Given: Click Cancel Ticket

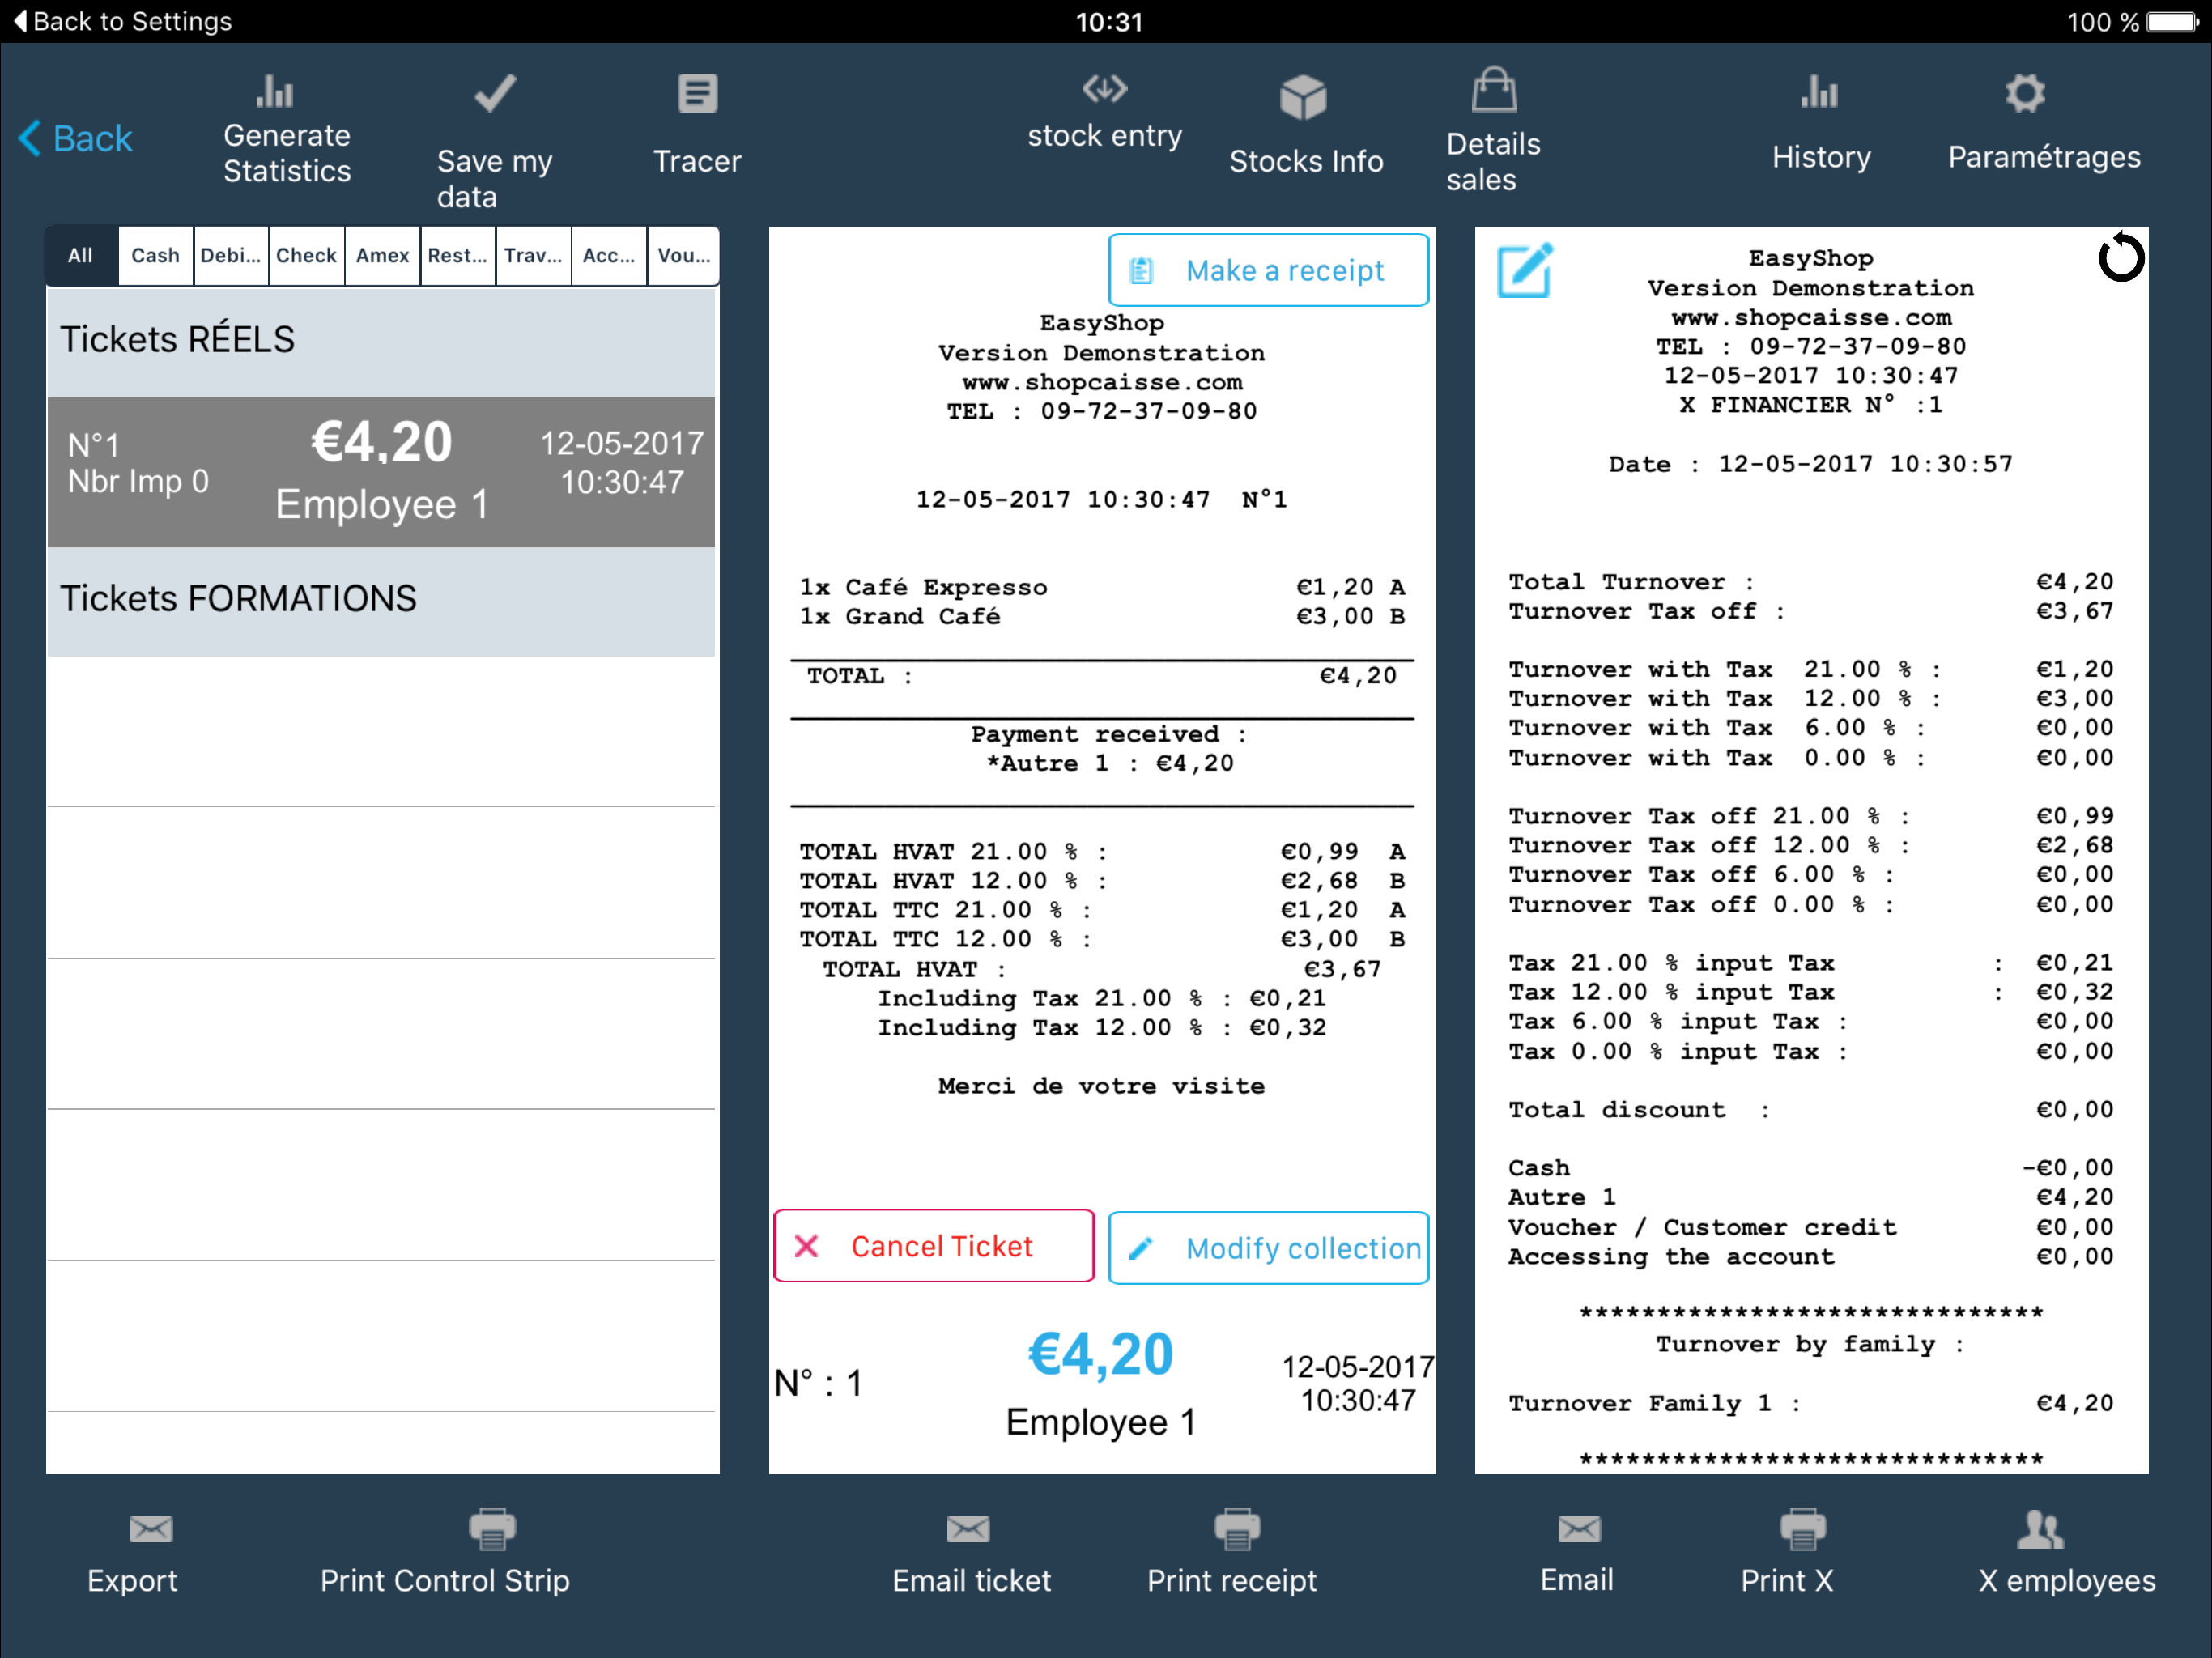Looking at the screenshot, I should 933,1246.
